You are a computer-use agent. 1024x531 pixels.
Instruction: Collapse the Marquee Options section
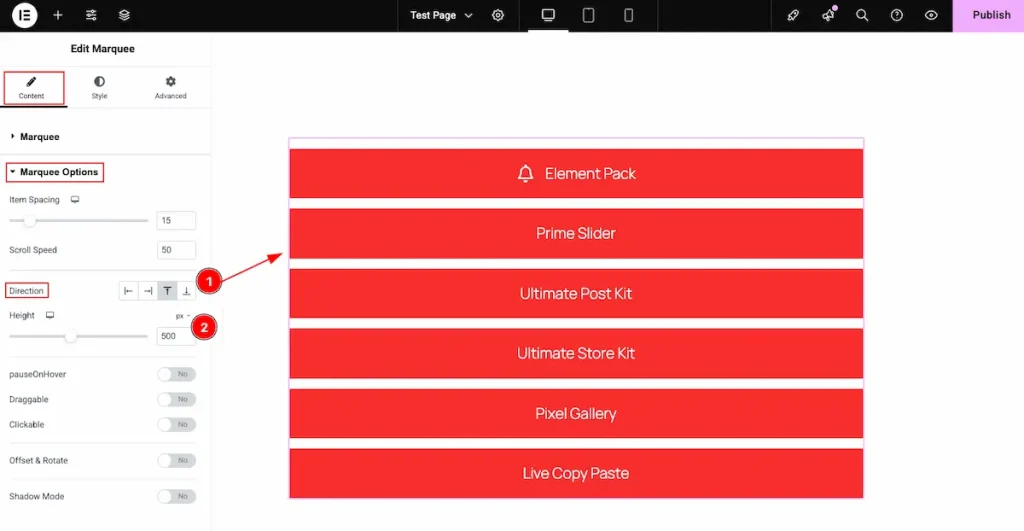pos(58,172)
